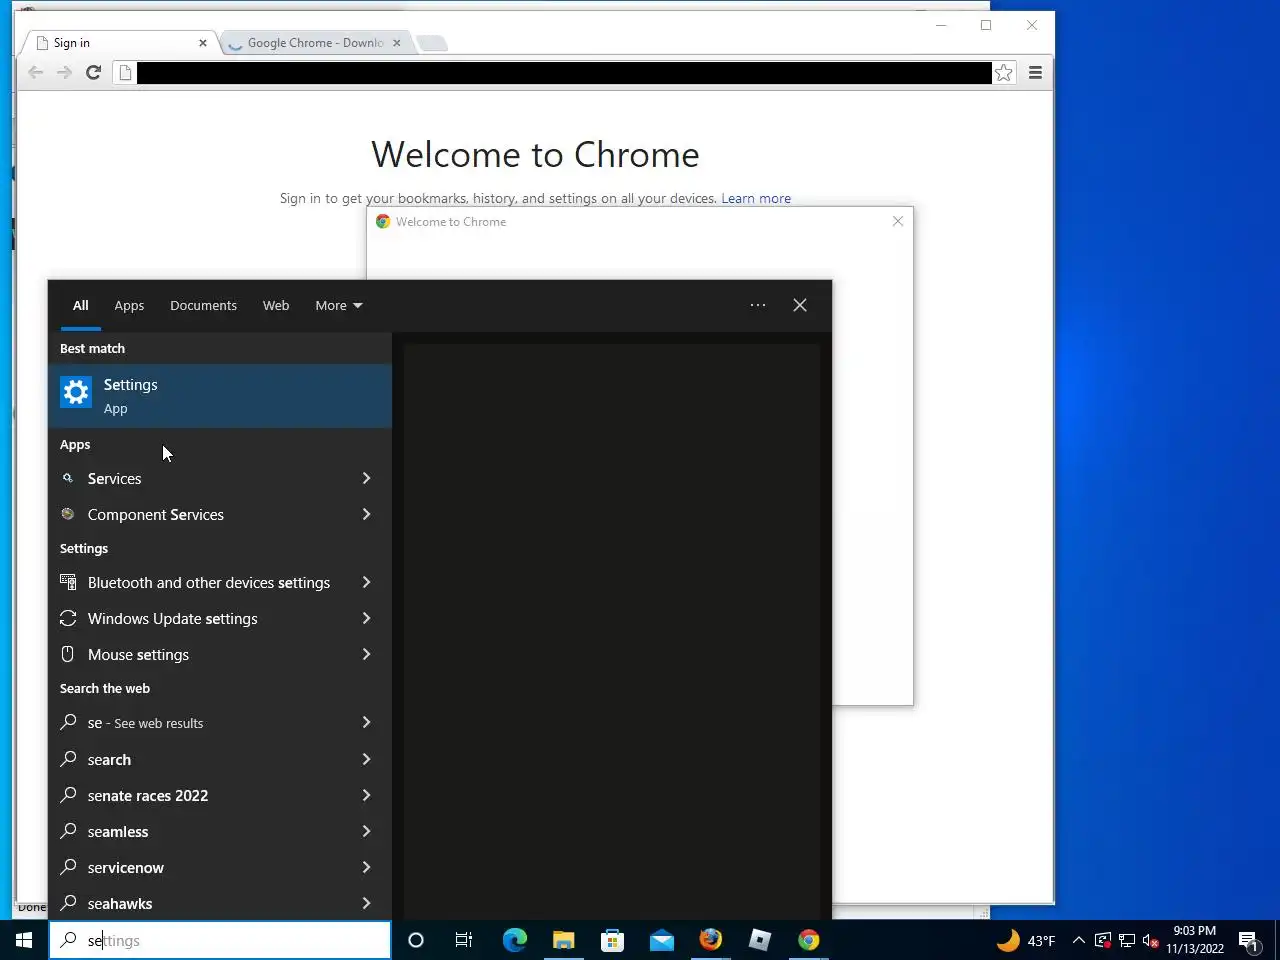Screen dimensions: 1280x960
Task: Close the Welcome to Chrome popup
Action: point(898,221)
